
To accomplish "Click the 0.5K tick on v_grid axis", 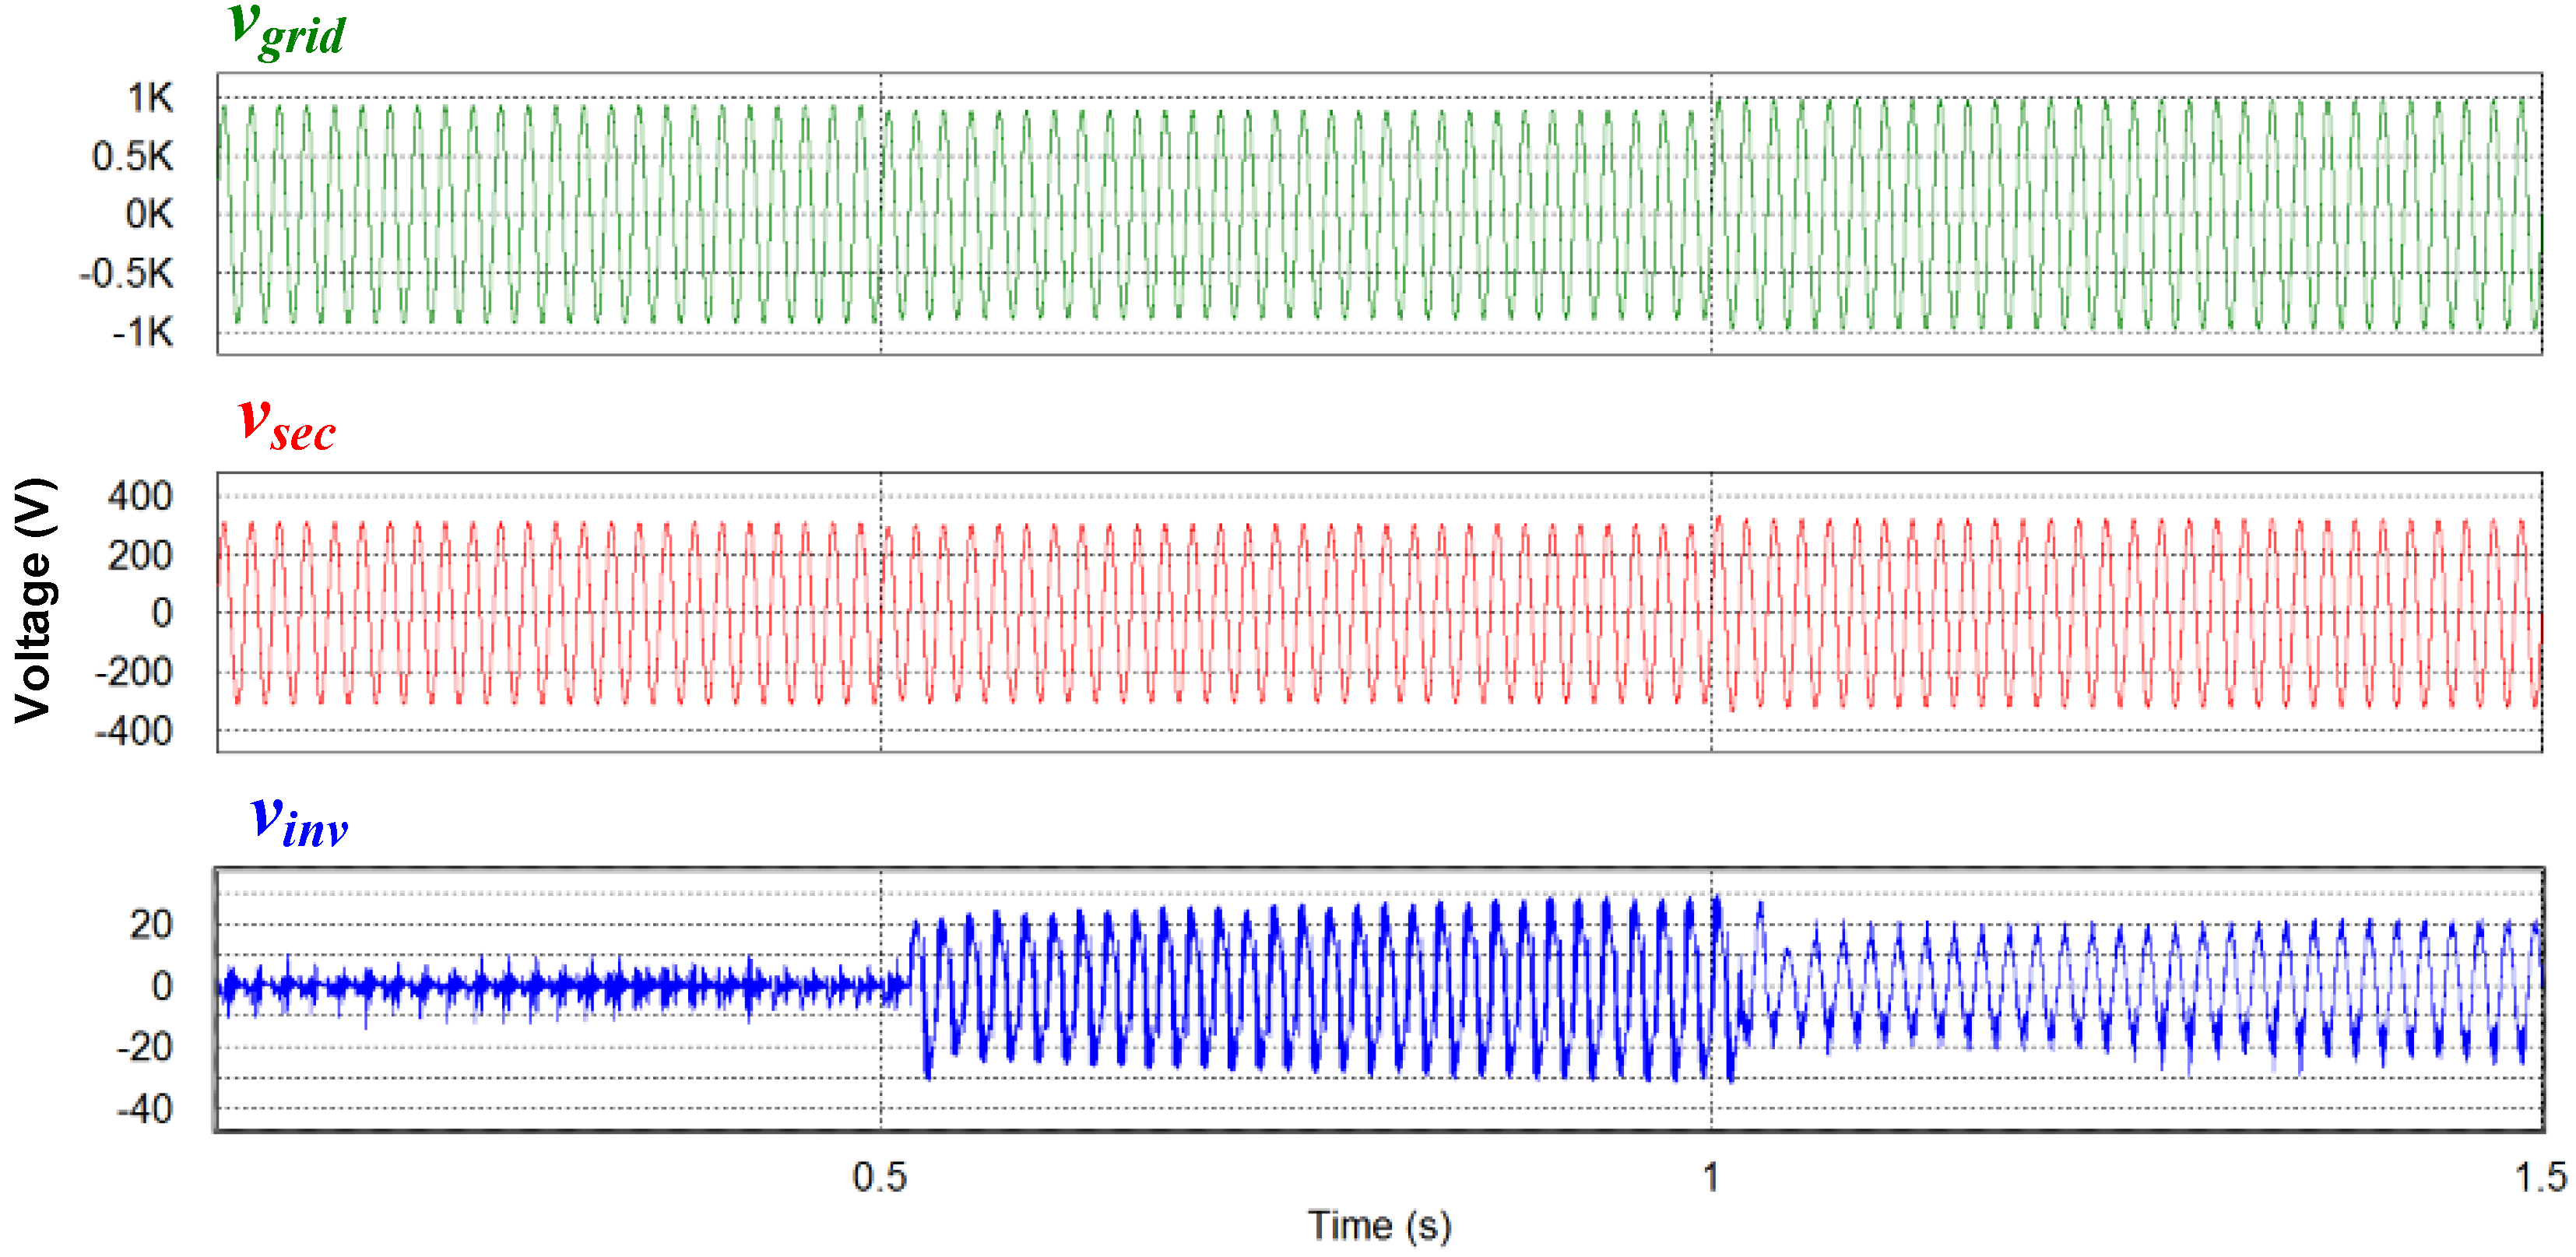I will pos(132,156).
